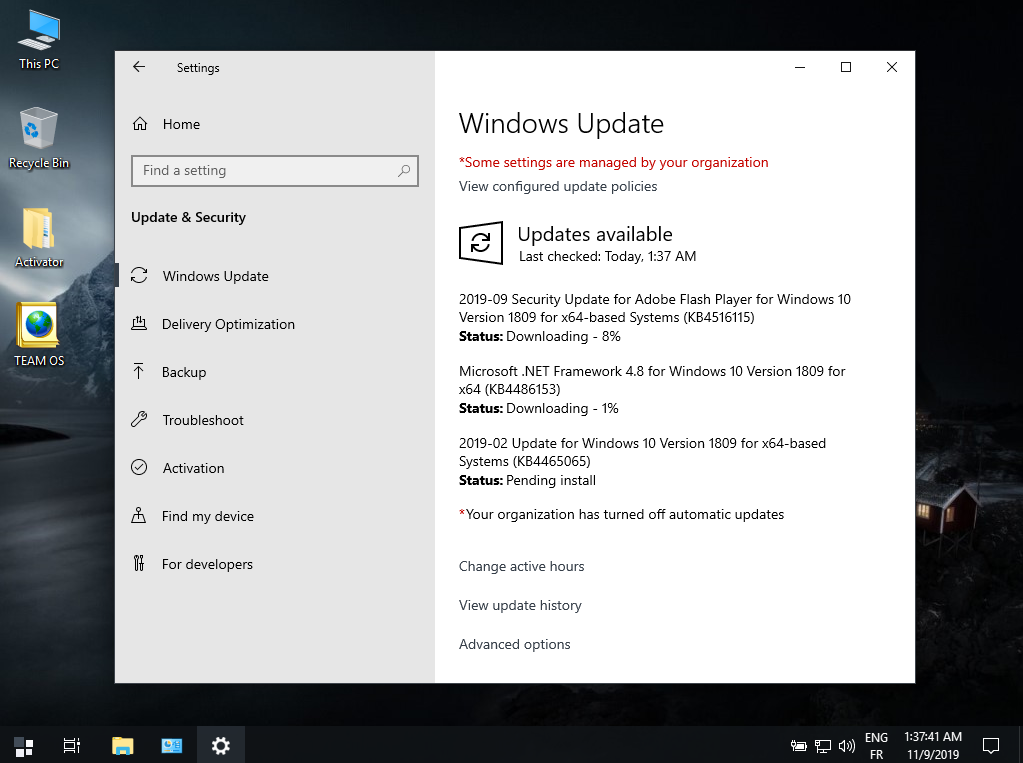Click the Troubleshoot wrench icon
Viewport: 1023px width, 763px height.
139,420
